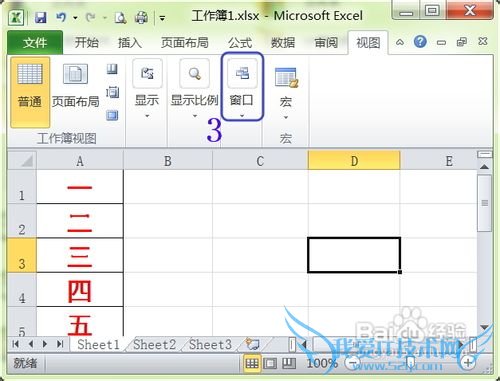The height and width of the screenshot is (381, 500).
Task: Switch to the 公式 ribbon tab
Action: click(x=240, y=43)
